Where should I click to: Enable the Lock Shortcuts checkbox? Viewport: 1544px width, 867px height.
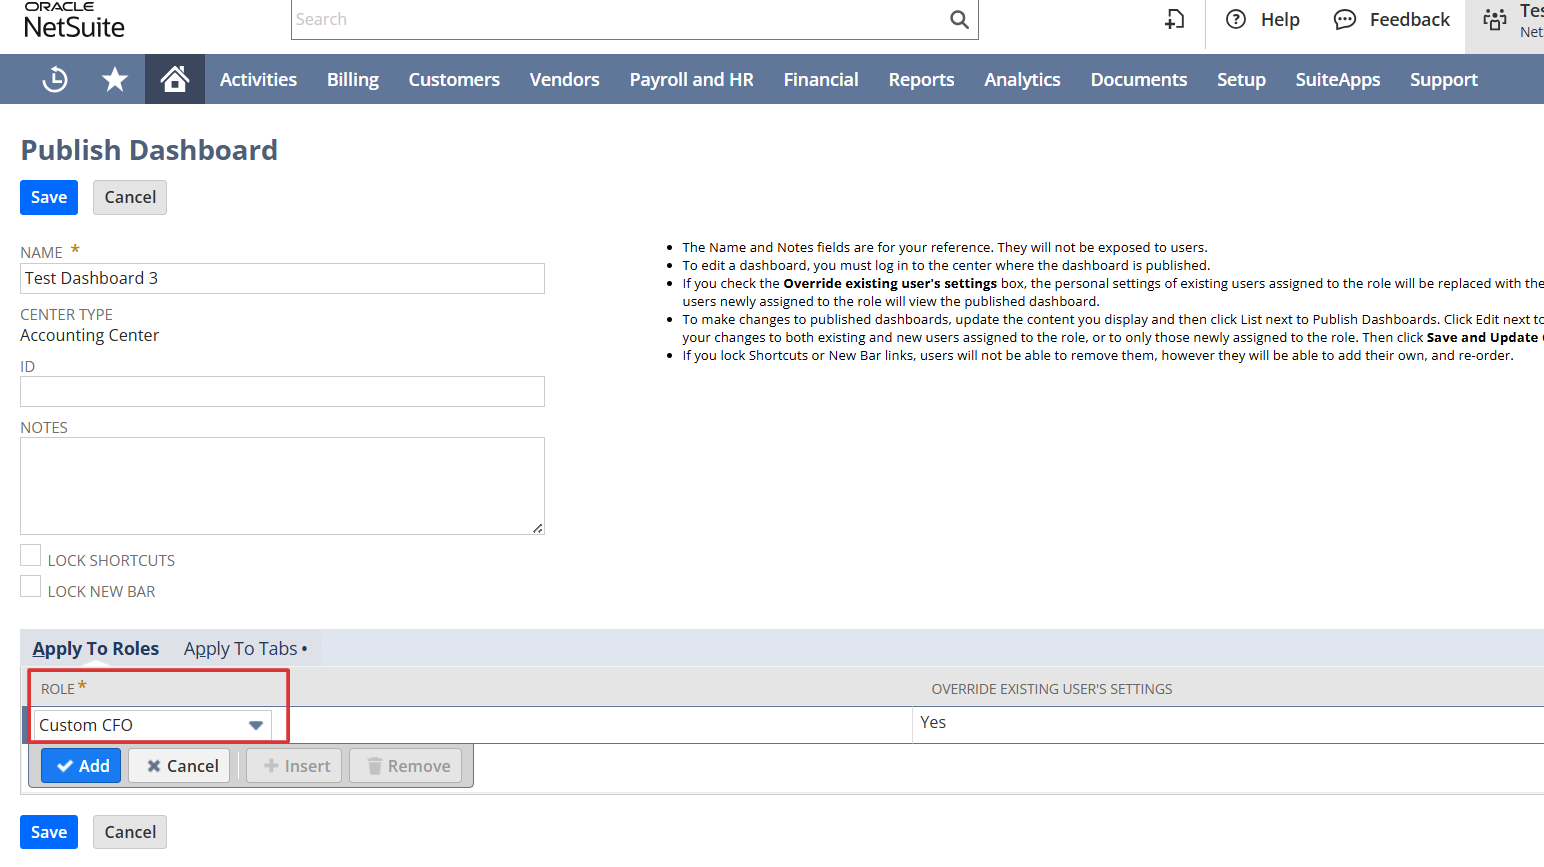coord(31,556)
